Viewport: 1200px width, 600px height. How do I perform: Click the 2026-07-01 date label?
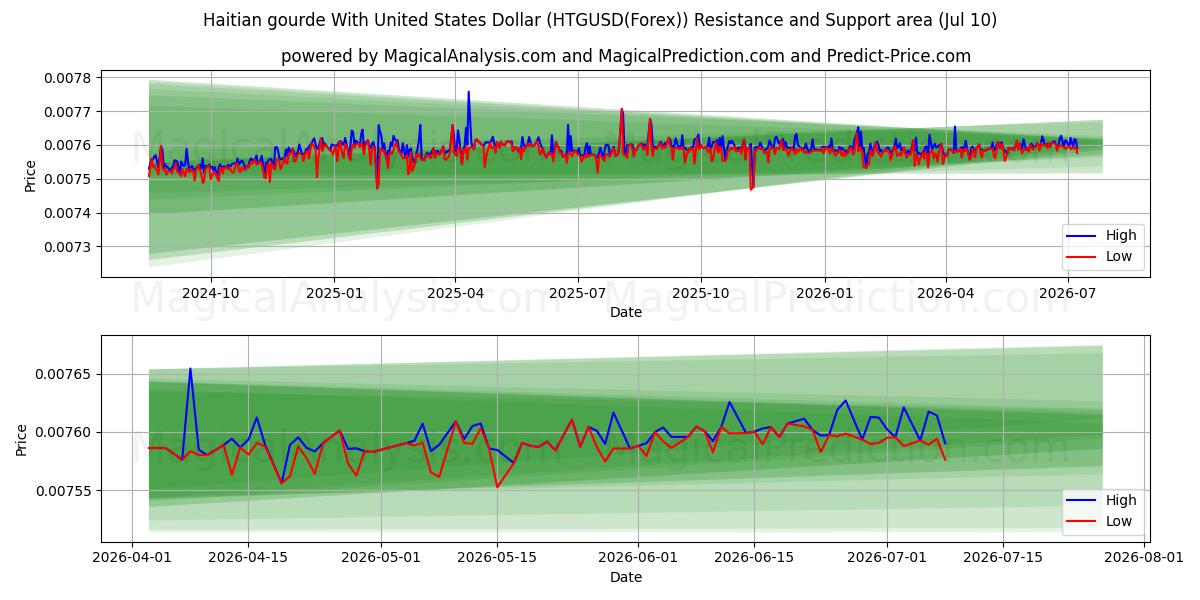pyautogui.click(x=888, y=559)
